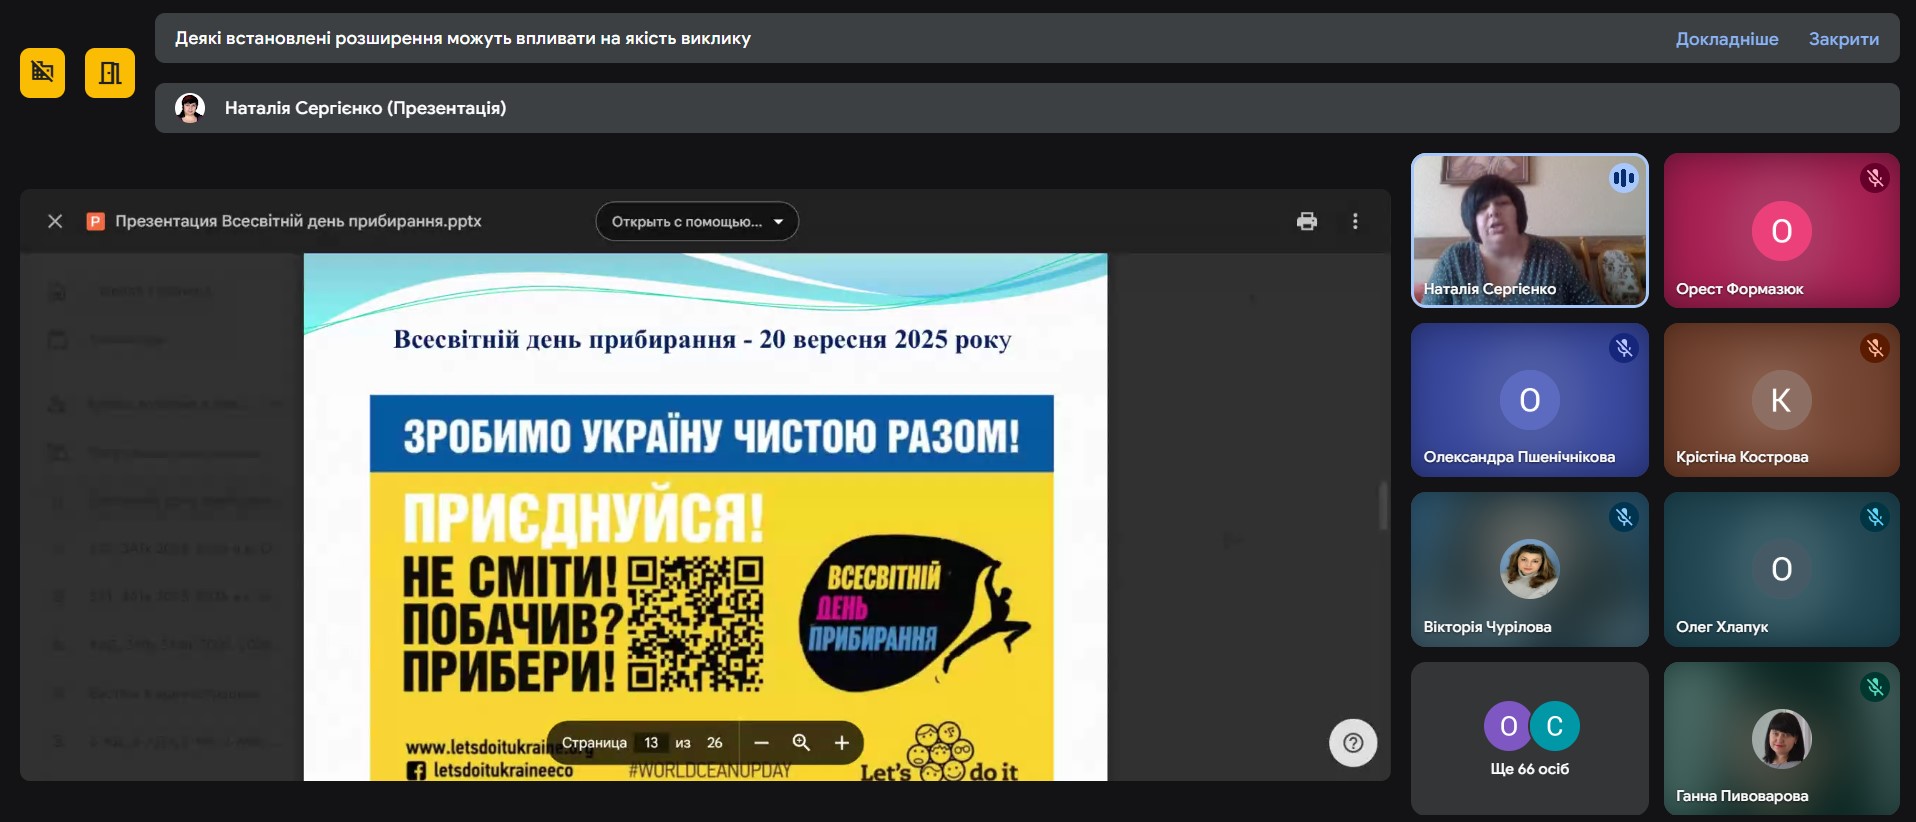Image resolution: width=1916 pixels, height=822 pixels.
Task: Print the presentation via printer icon
Action: (x=1306, y=221)
